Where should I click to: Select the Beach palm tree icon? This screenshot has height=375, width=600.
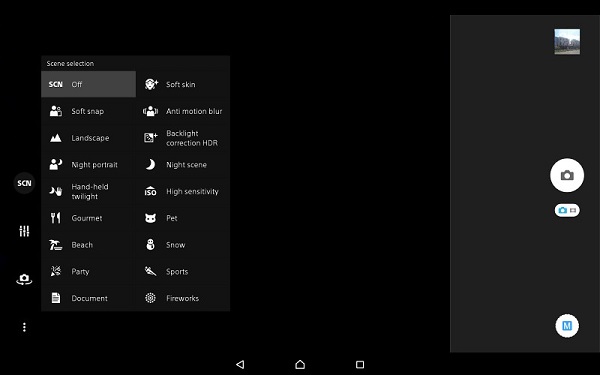coord(56,245)
